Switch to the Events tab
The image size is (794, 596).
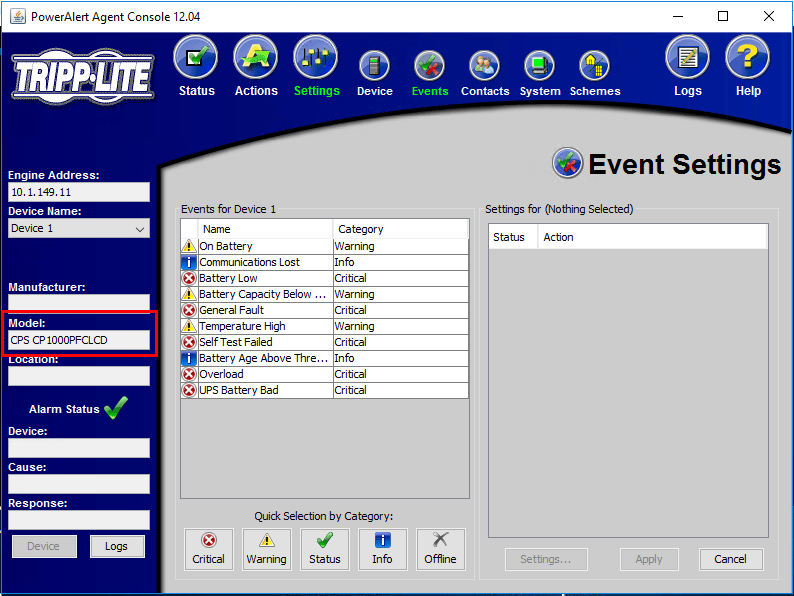(x=430, y=67)
